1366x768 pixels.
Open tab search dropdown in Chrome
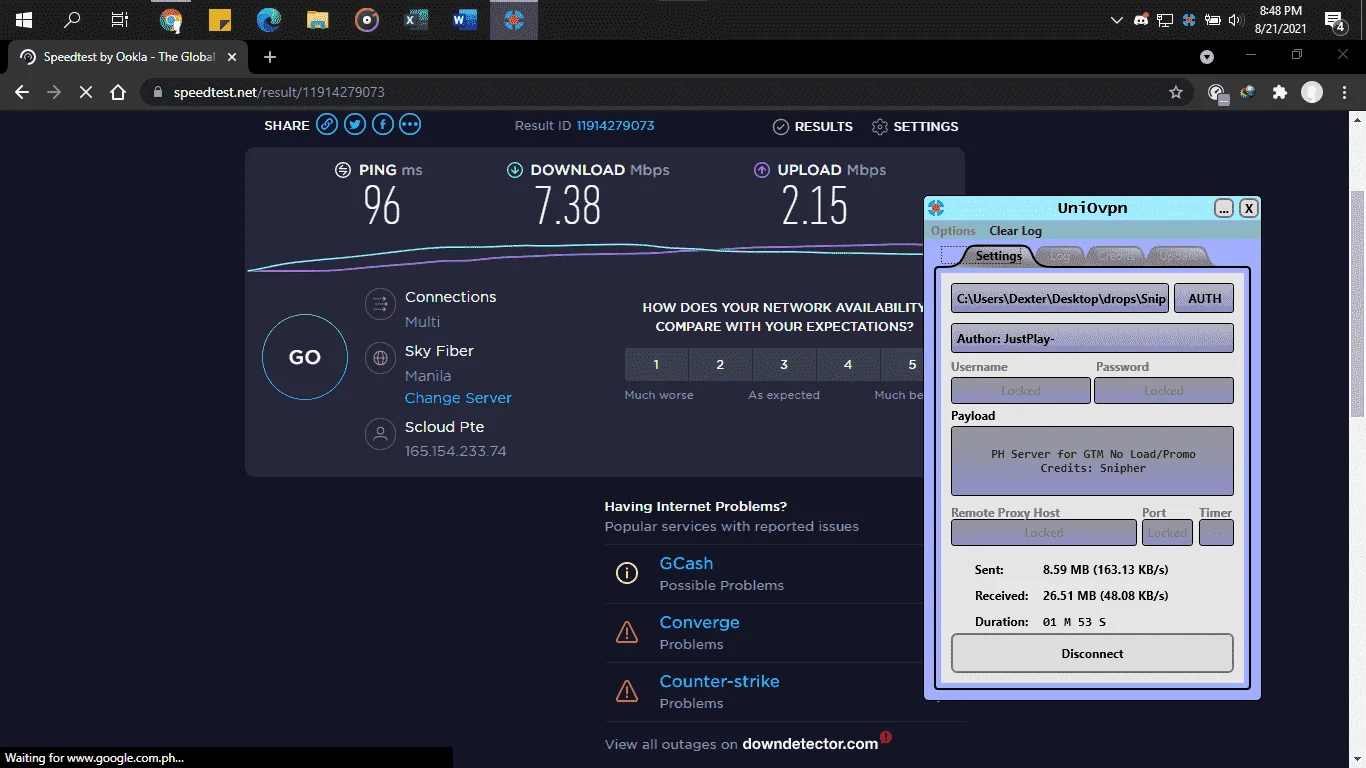(x=1207, y=57)
